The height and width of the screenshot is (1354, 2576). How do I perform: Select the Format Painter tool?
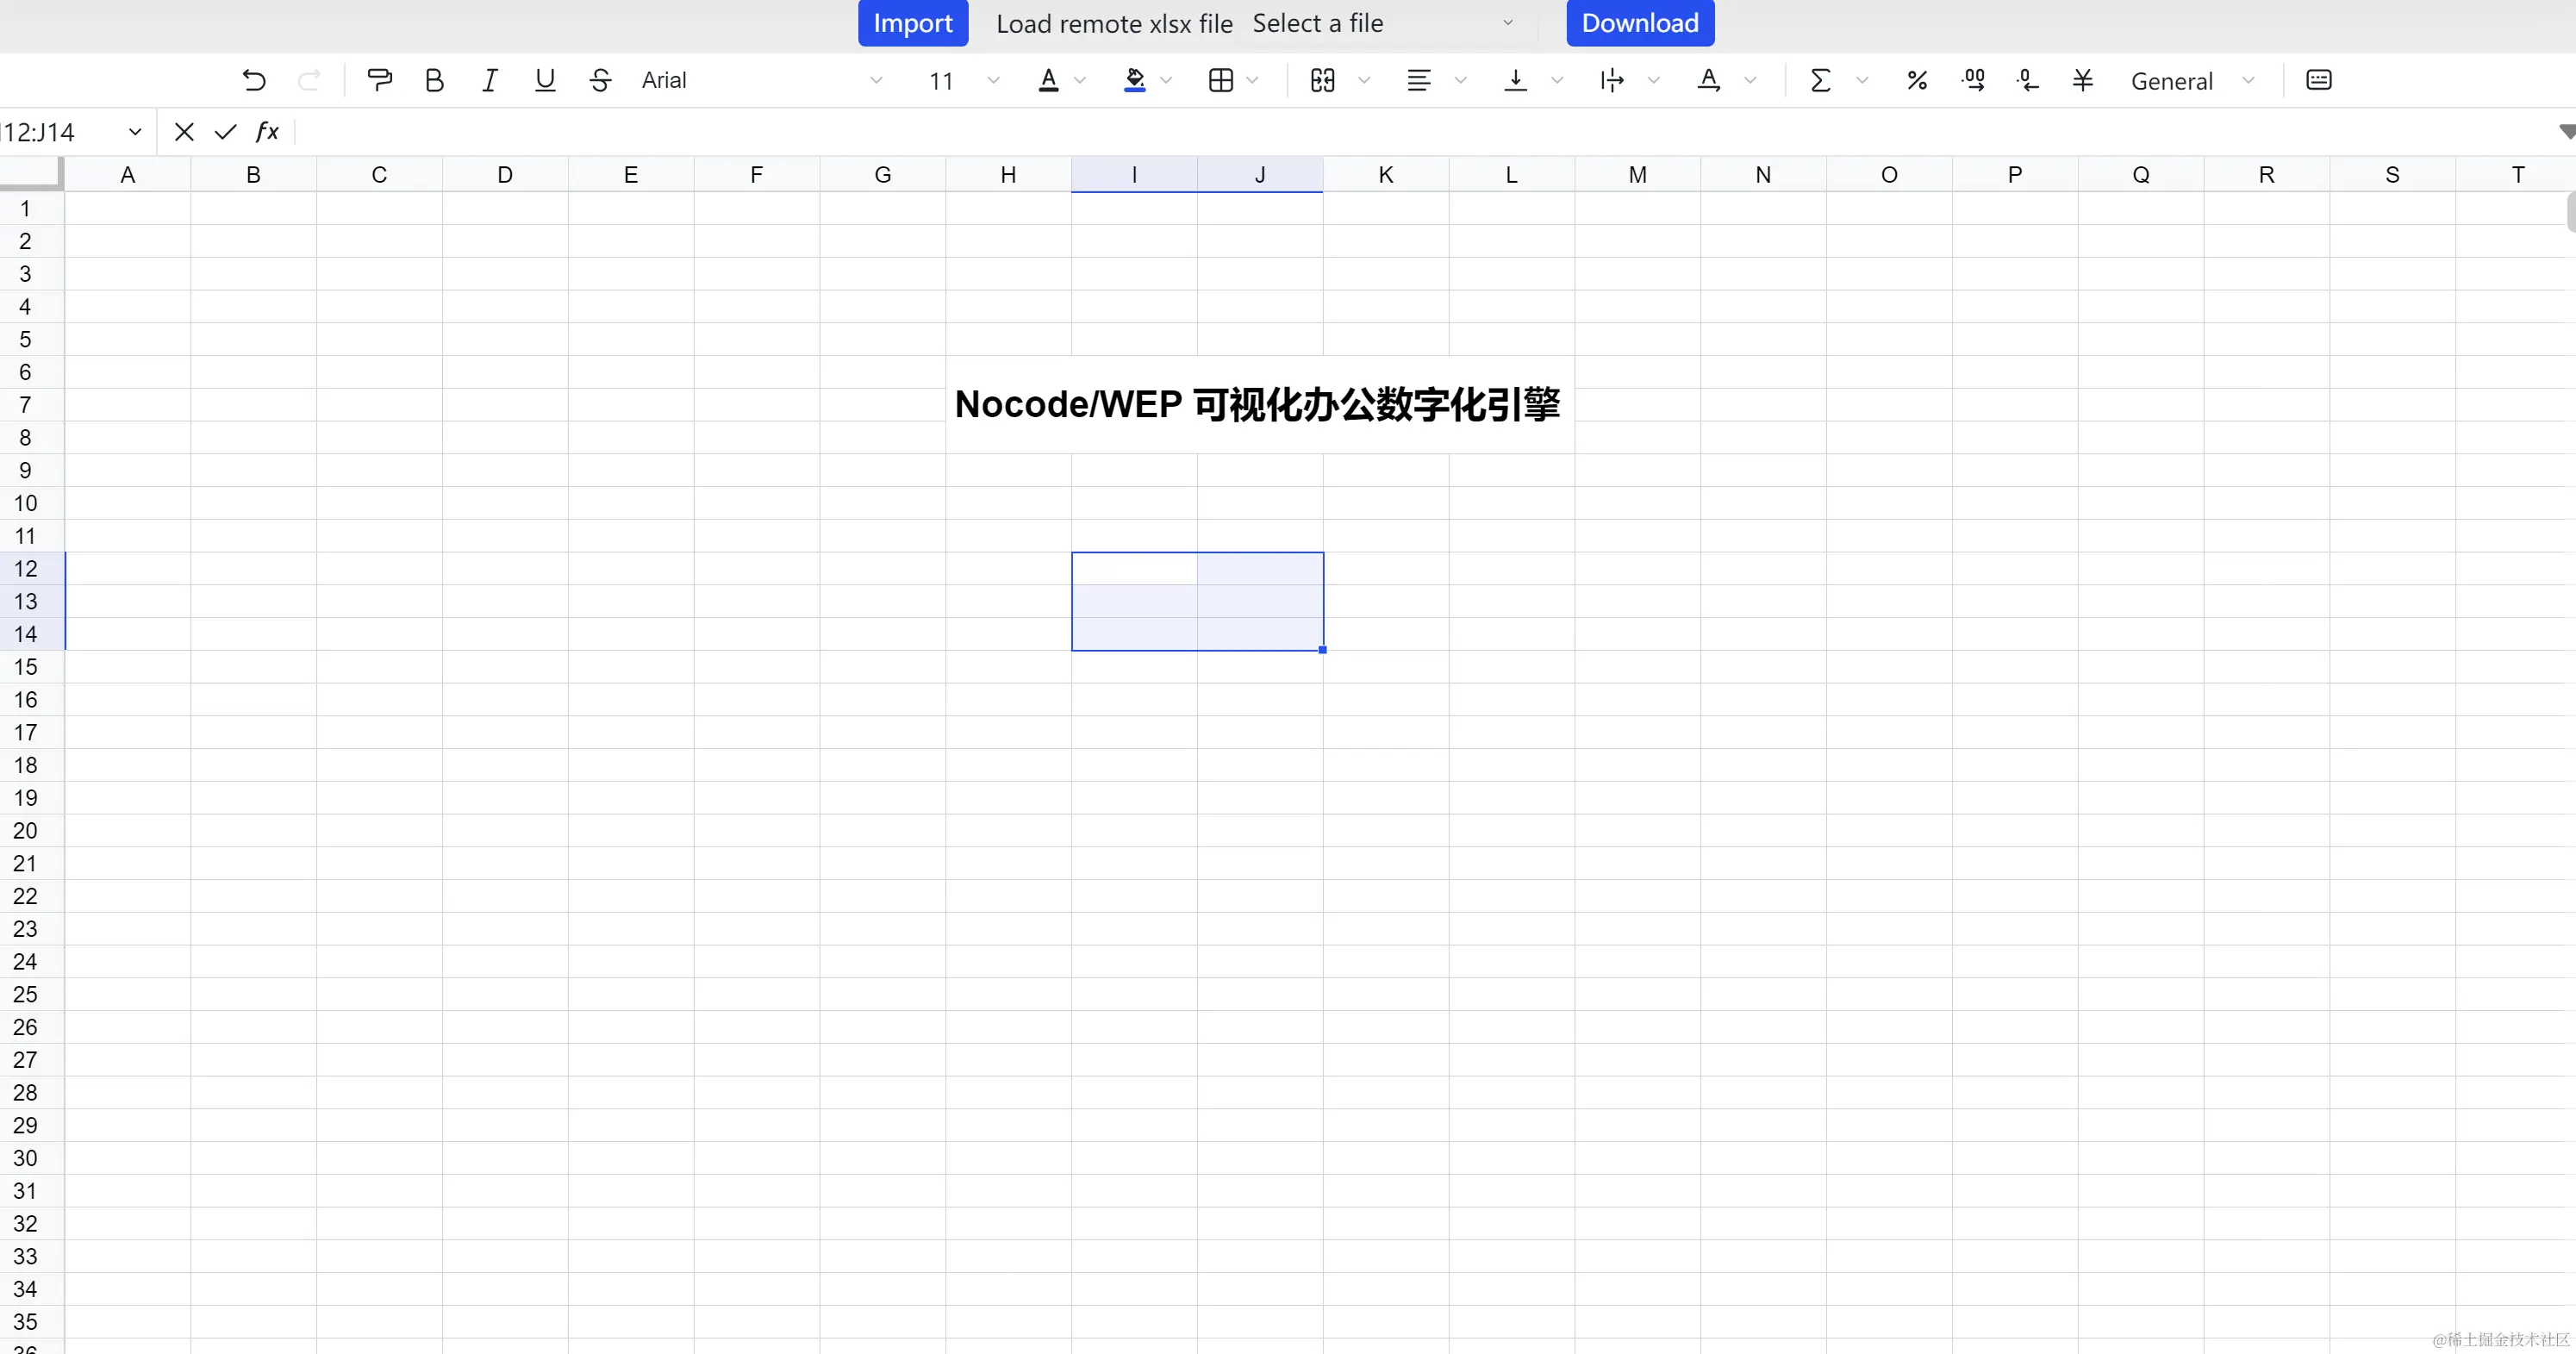(x=379, y=80)
